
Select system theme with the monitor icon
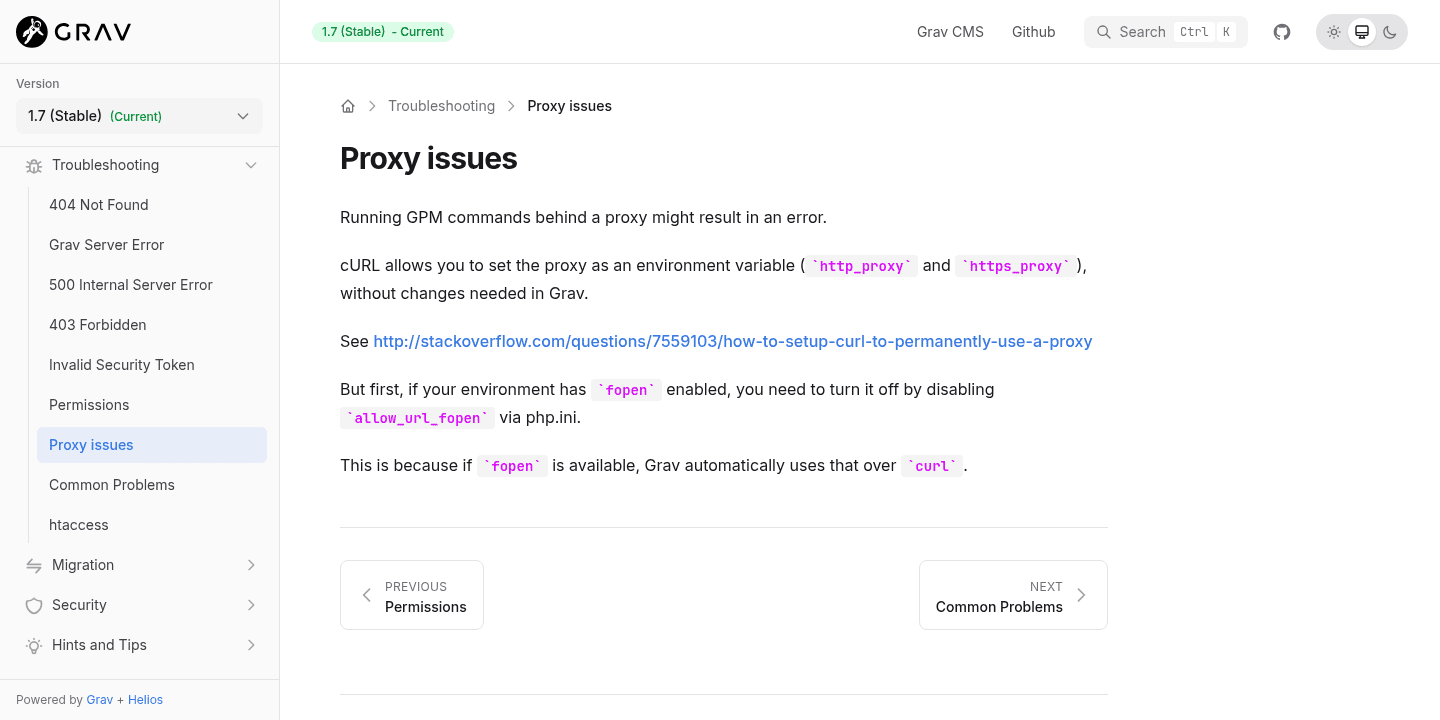(1362, 31)
